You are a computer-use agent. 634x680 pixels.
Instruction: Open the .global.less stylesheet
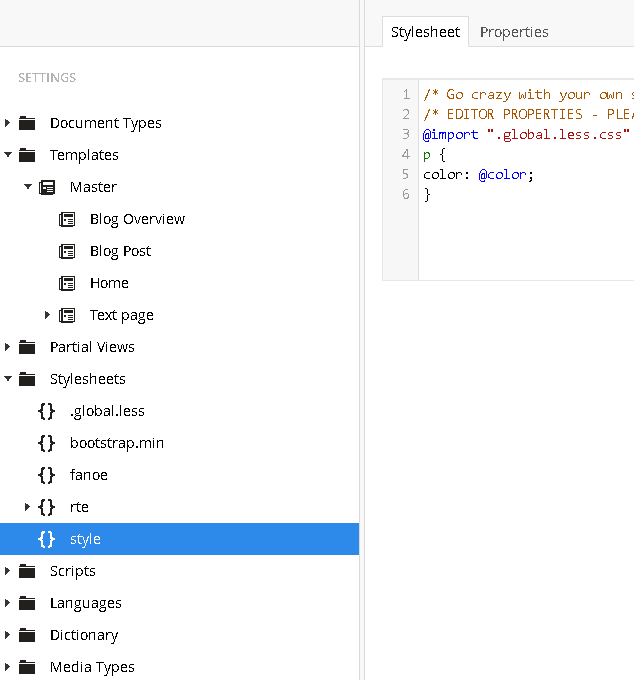click(107, 412)
